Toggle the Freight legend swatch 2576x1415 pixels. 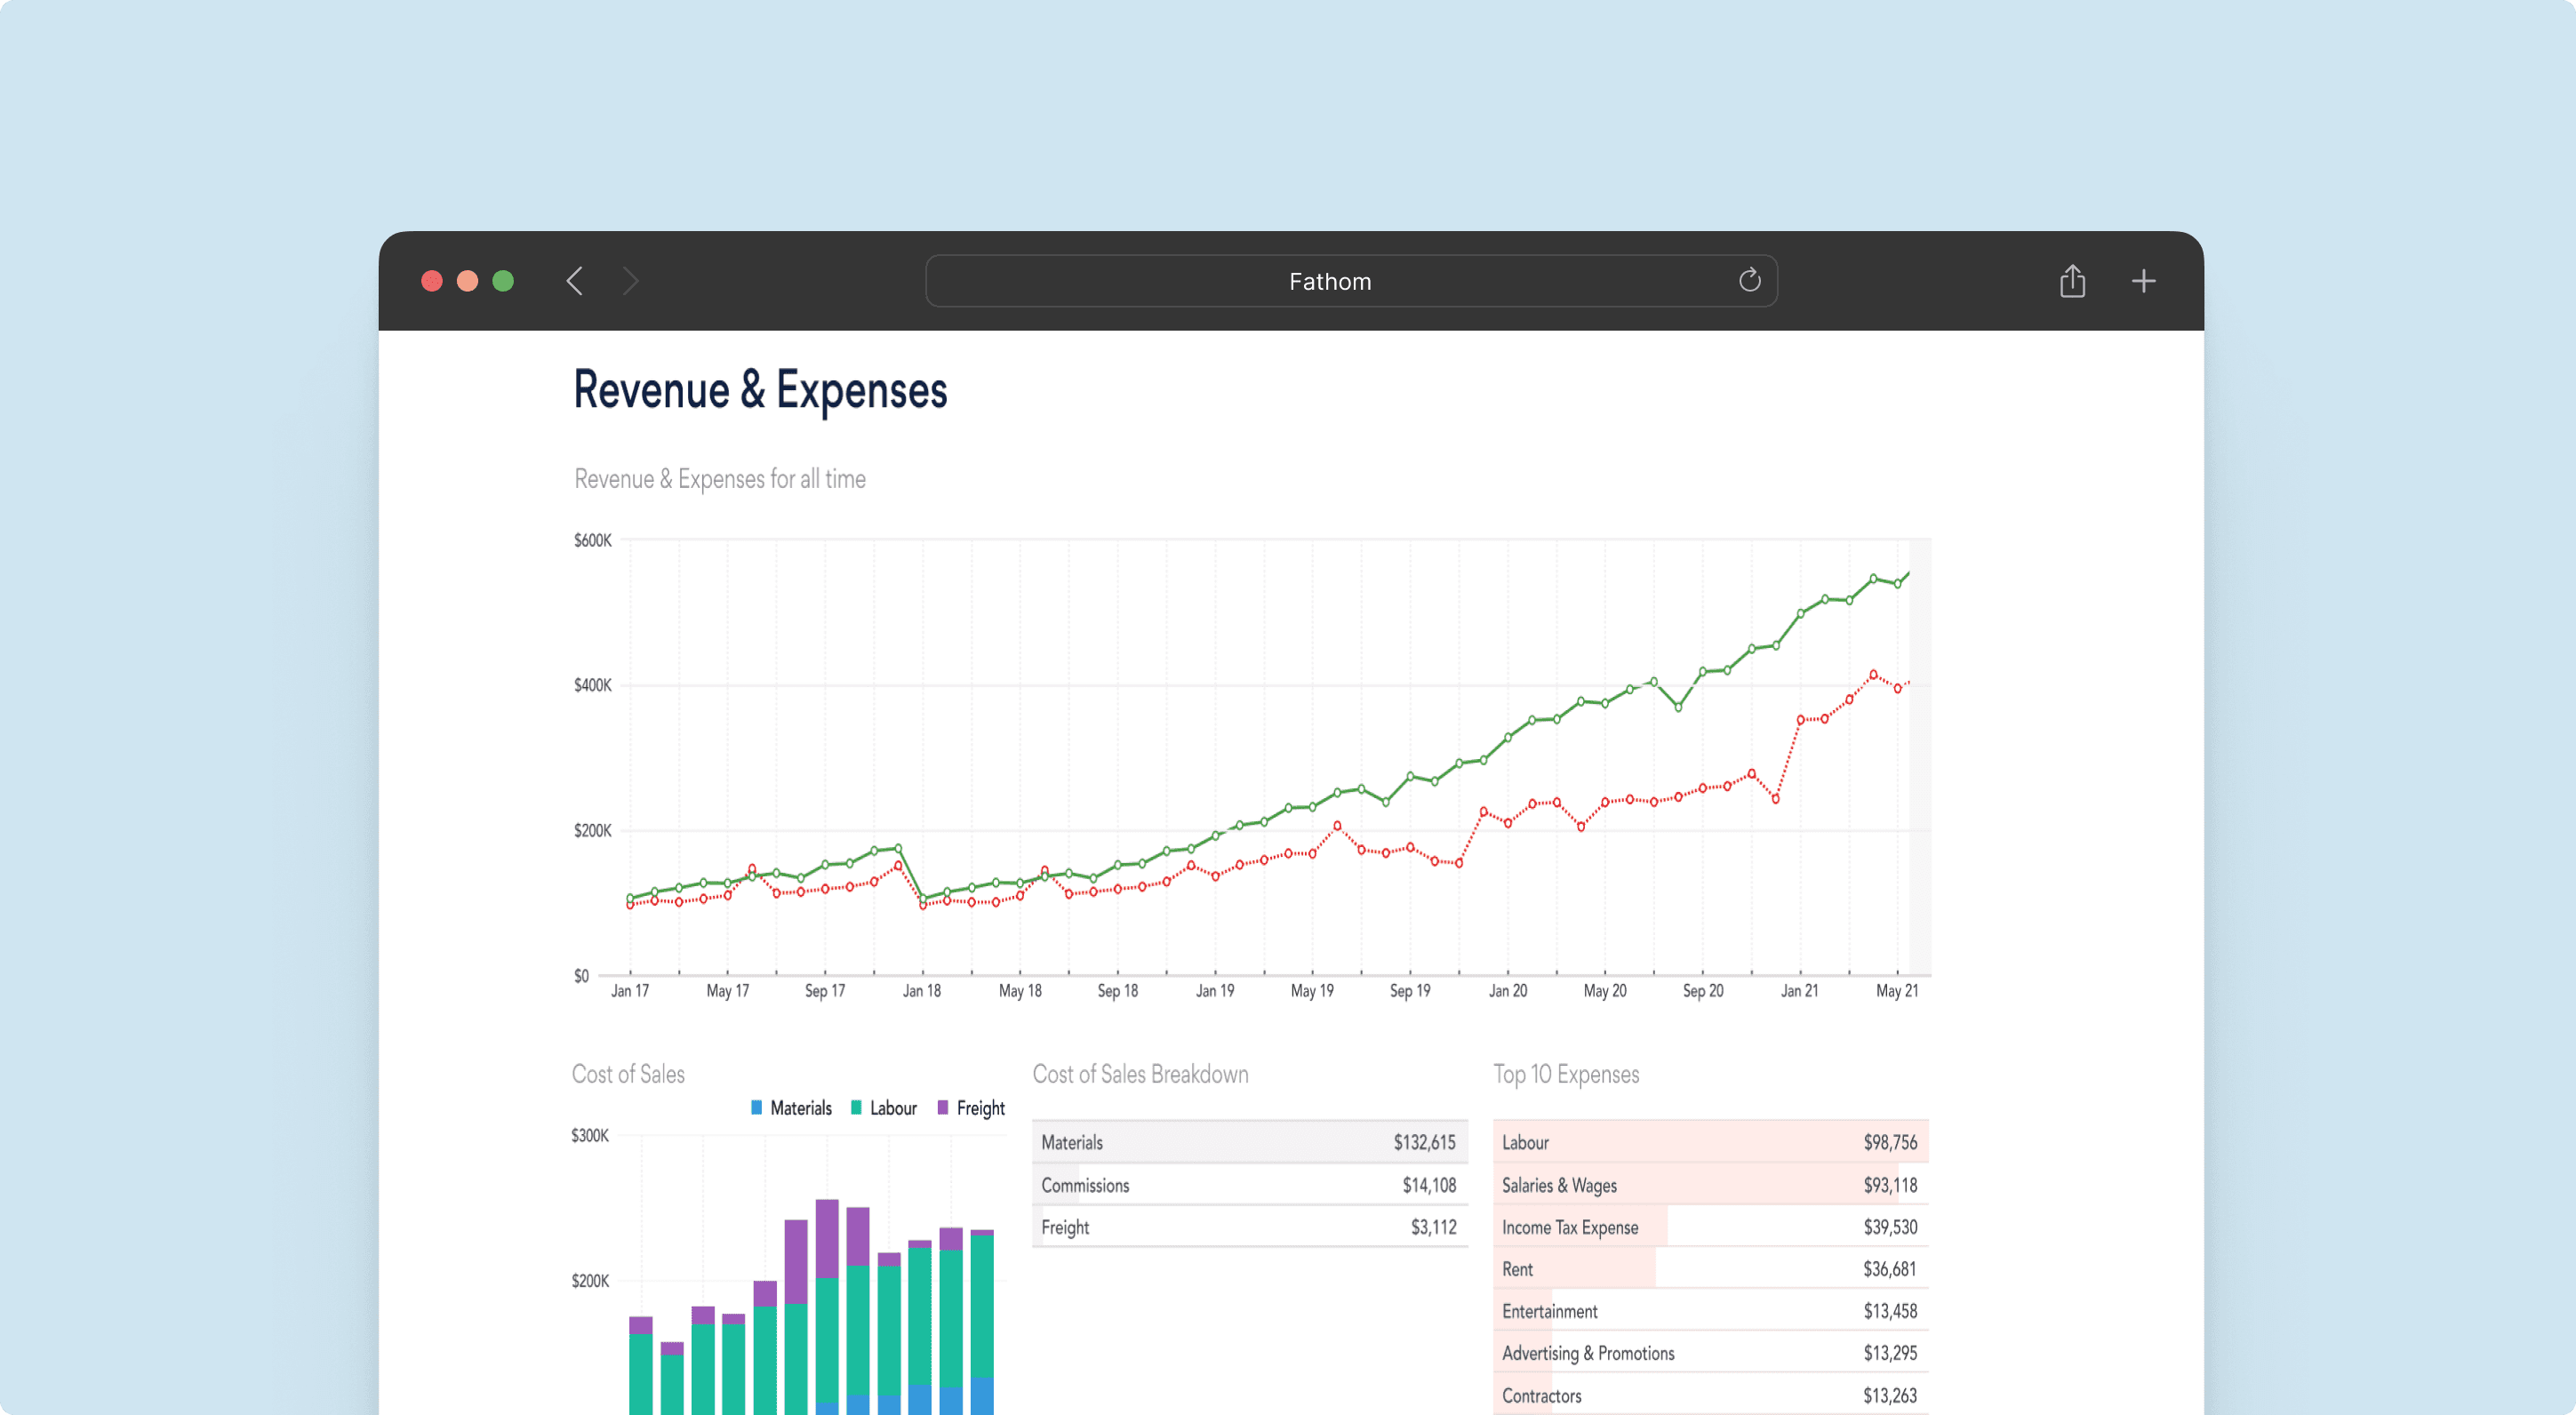[x=943, y=1108]
